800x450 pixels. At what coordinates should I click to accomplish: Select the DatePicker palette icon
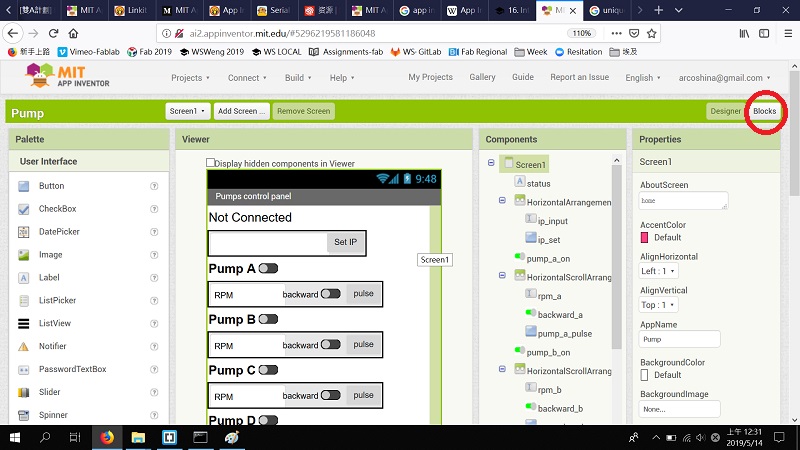tap(23, 232)
